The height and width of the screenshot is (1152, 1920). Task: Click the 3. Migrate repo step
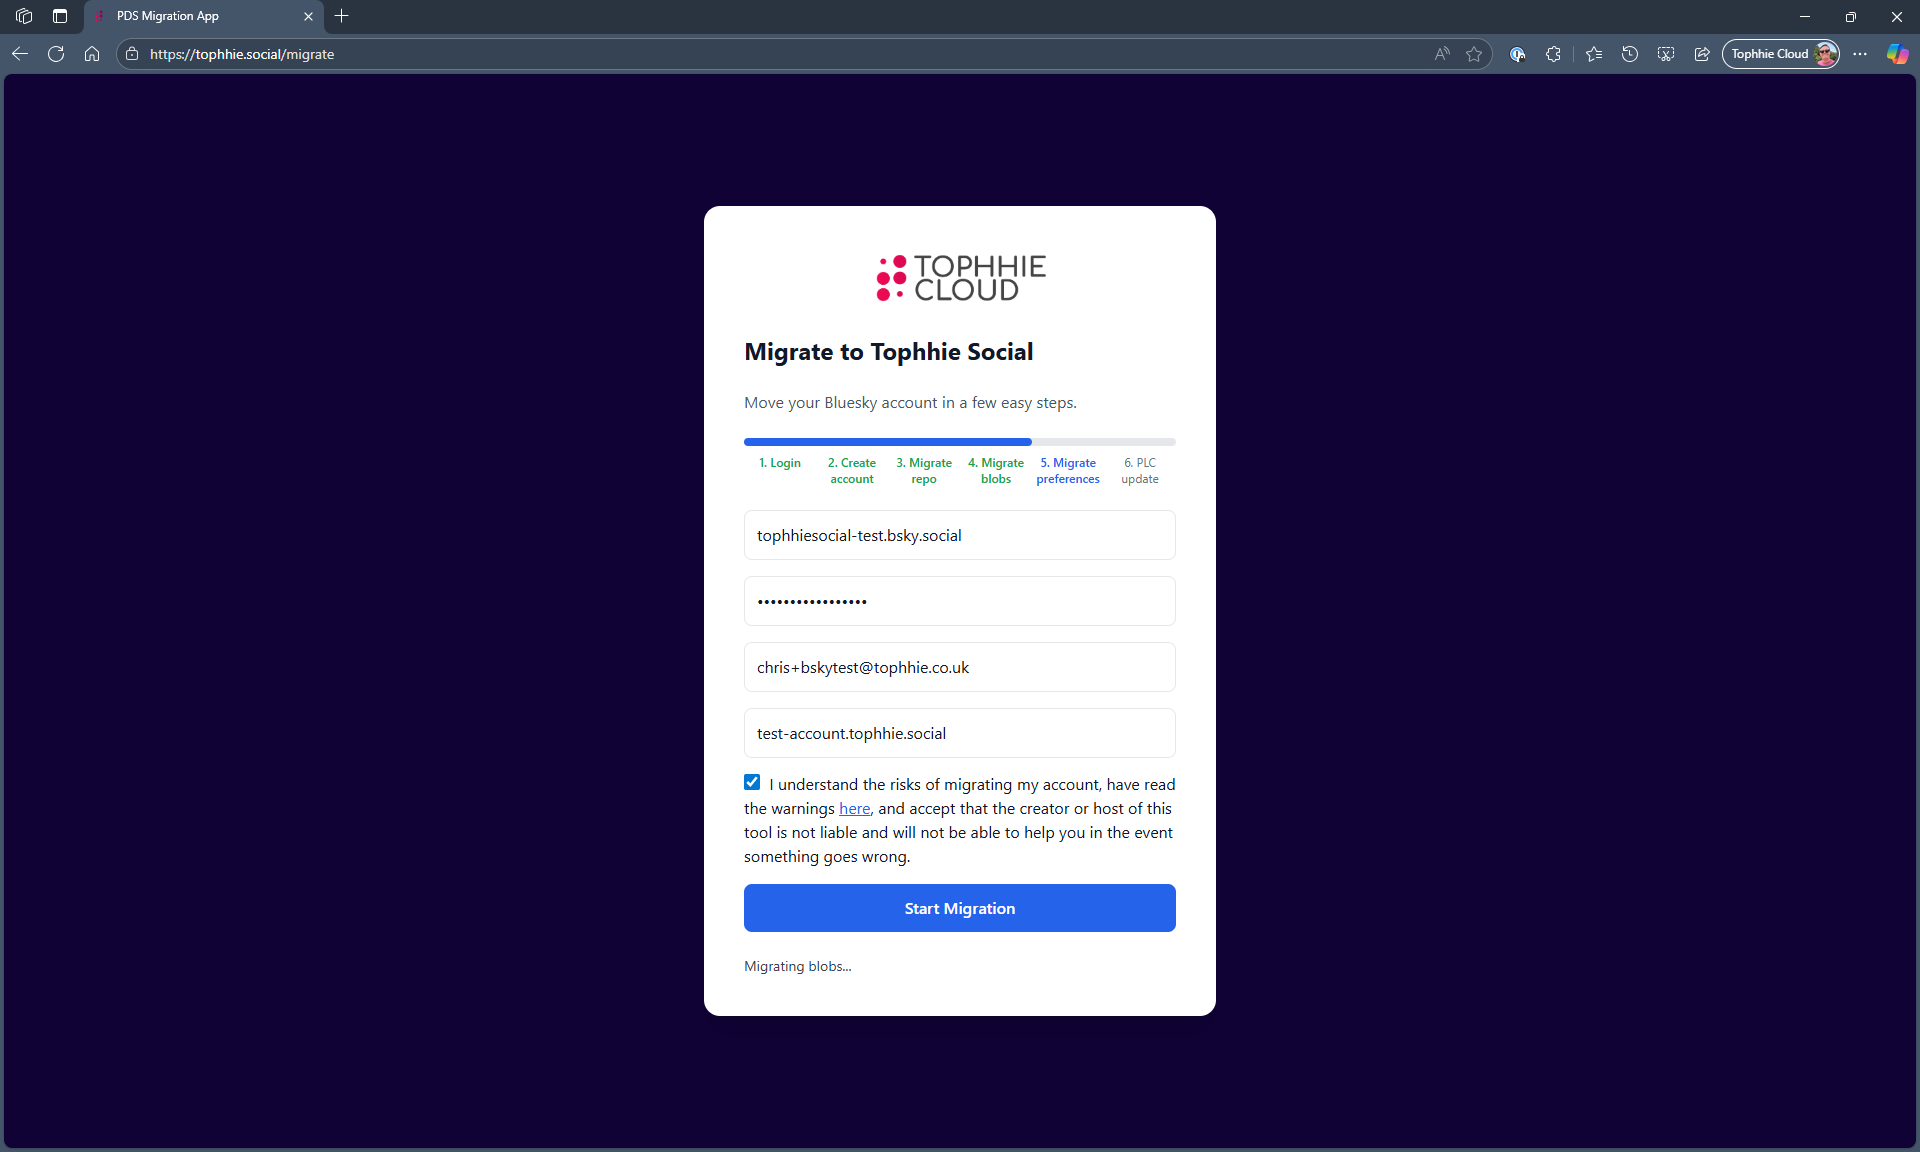pos(924,471)
